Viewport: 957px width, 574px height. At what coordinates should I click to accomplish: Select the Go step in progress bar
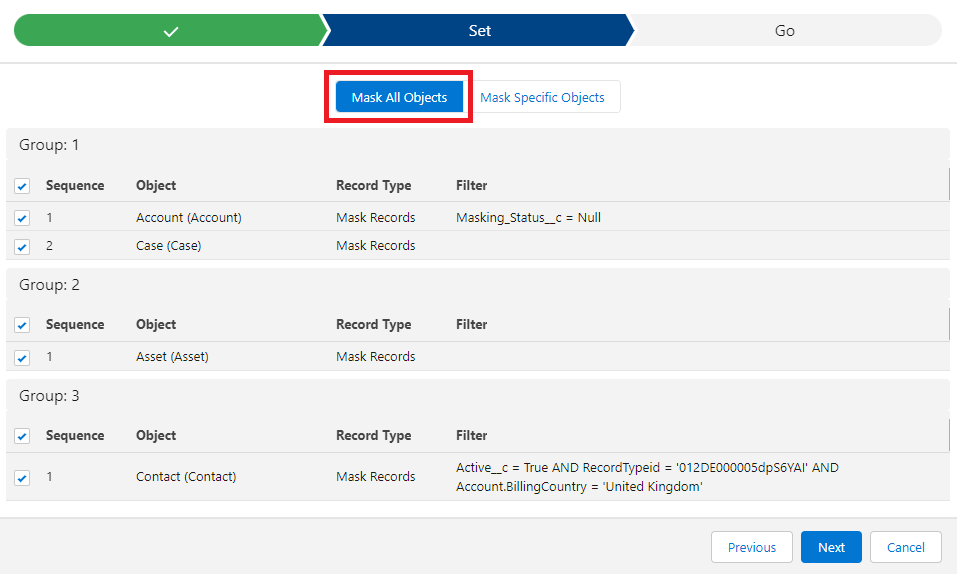pyautogui.click(x=784, y=31)
